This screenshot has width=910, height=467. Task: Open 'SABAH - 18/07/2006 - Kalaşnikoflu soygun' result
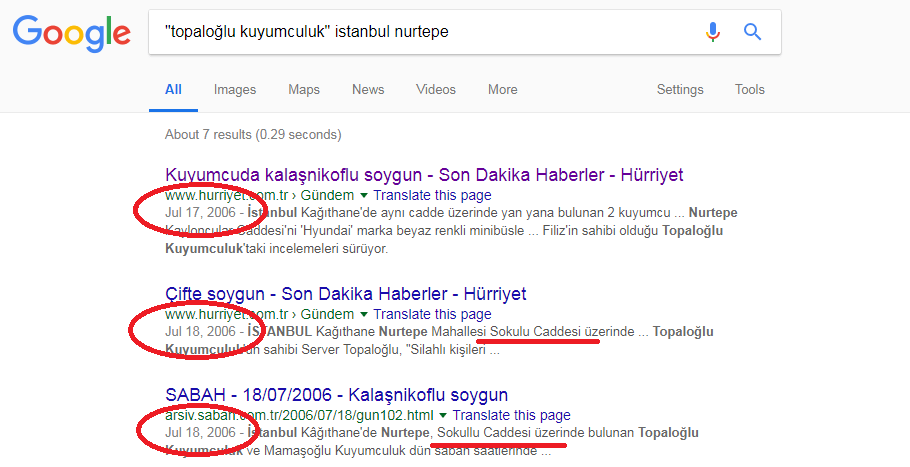click(x=337, y=395)
